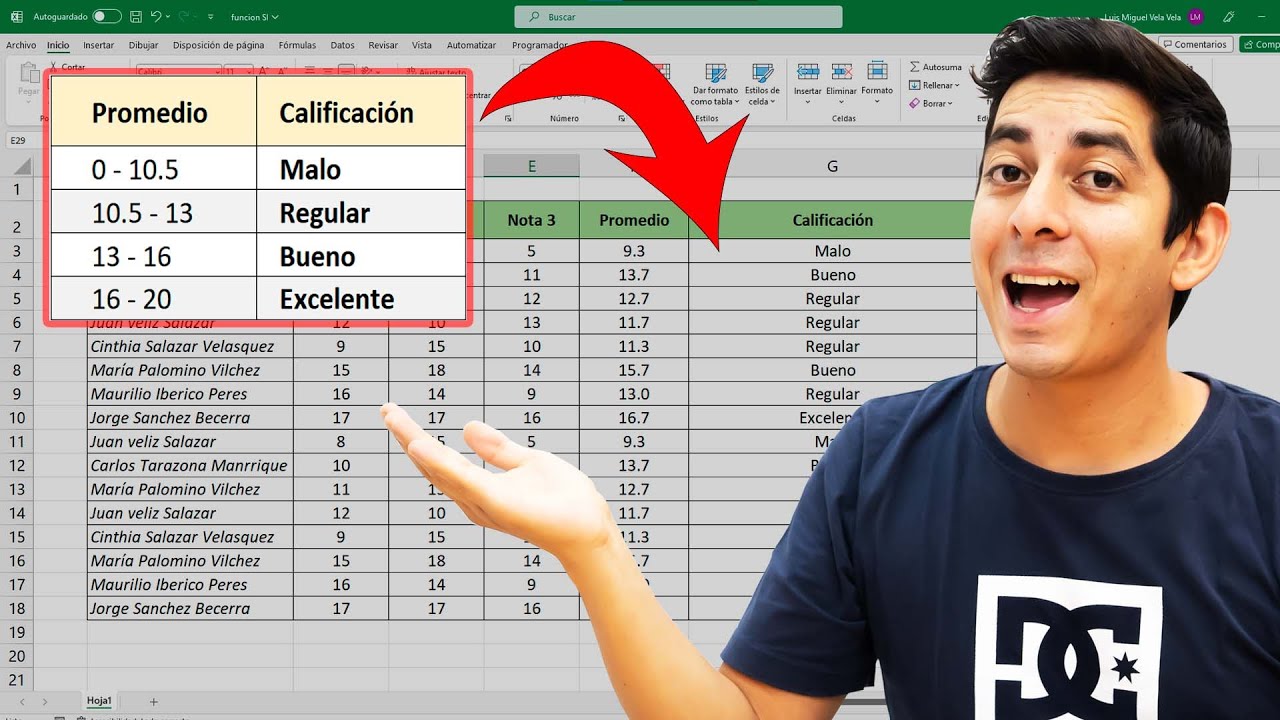
Task: Click the Buscar search box
Action: 678,17
